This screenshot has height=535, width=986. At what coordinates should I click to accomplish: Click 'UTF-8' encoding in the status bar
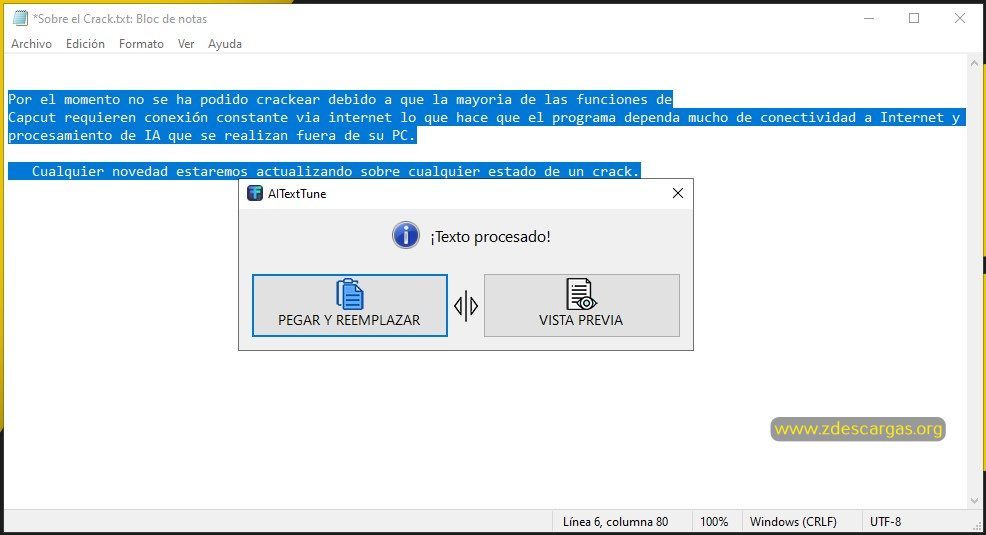tap(885, 522)
